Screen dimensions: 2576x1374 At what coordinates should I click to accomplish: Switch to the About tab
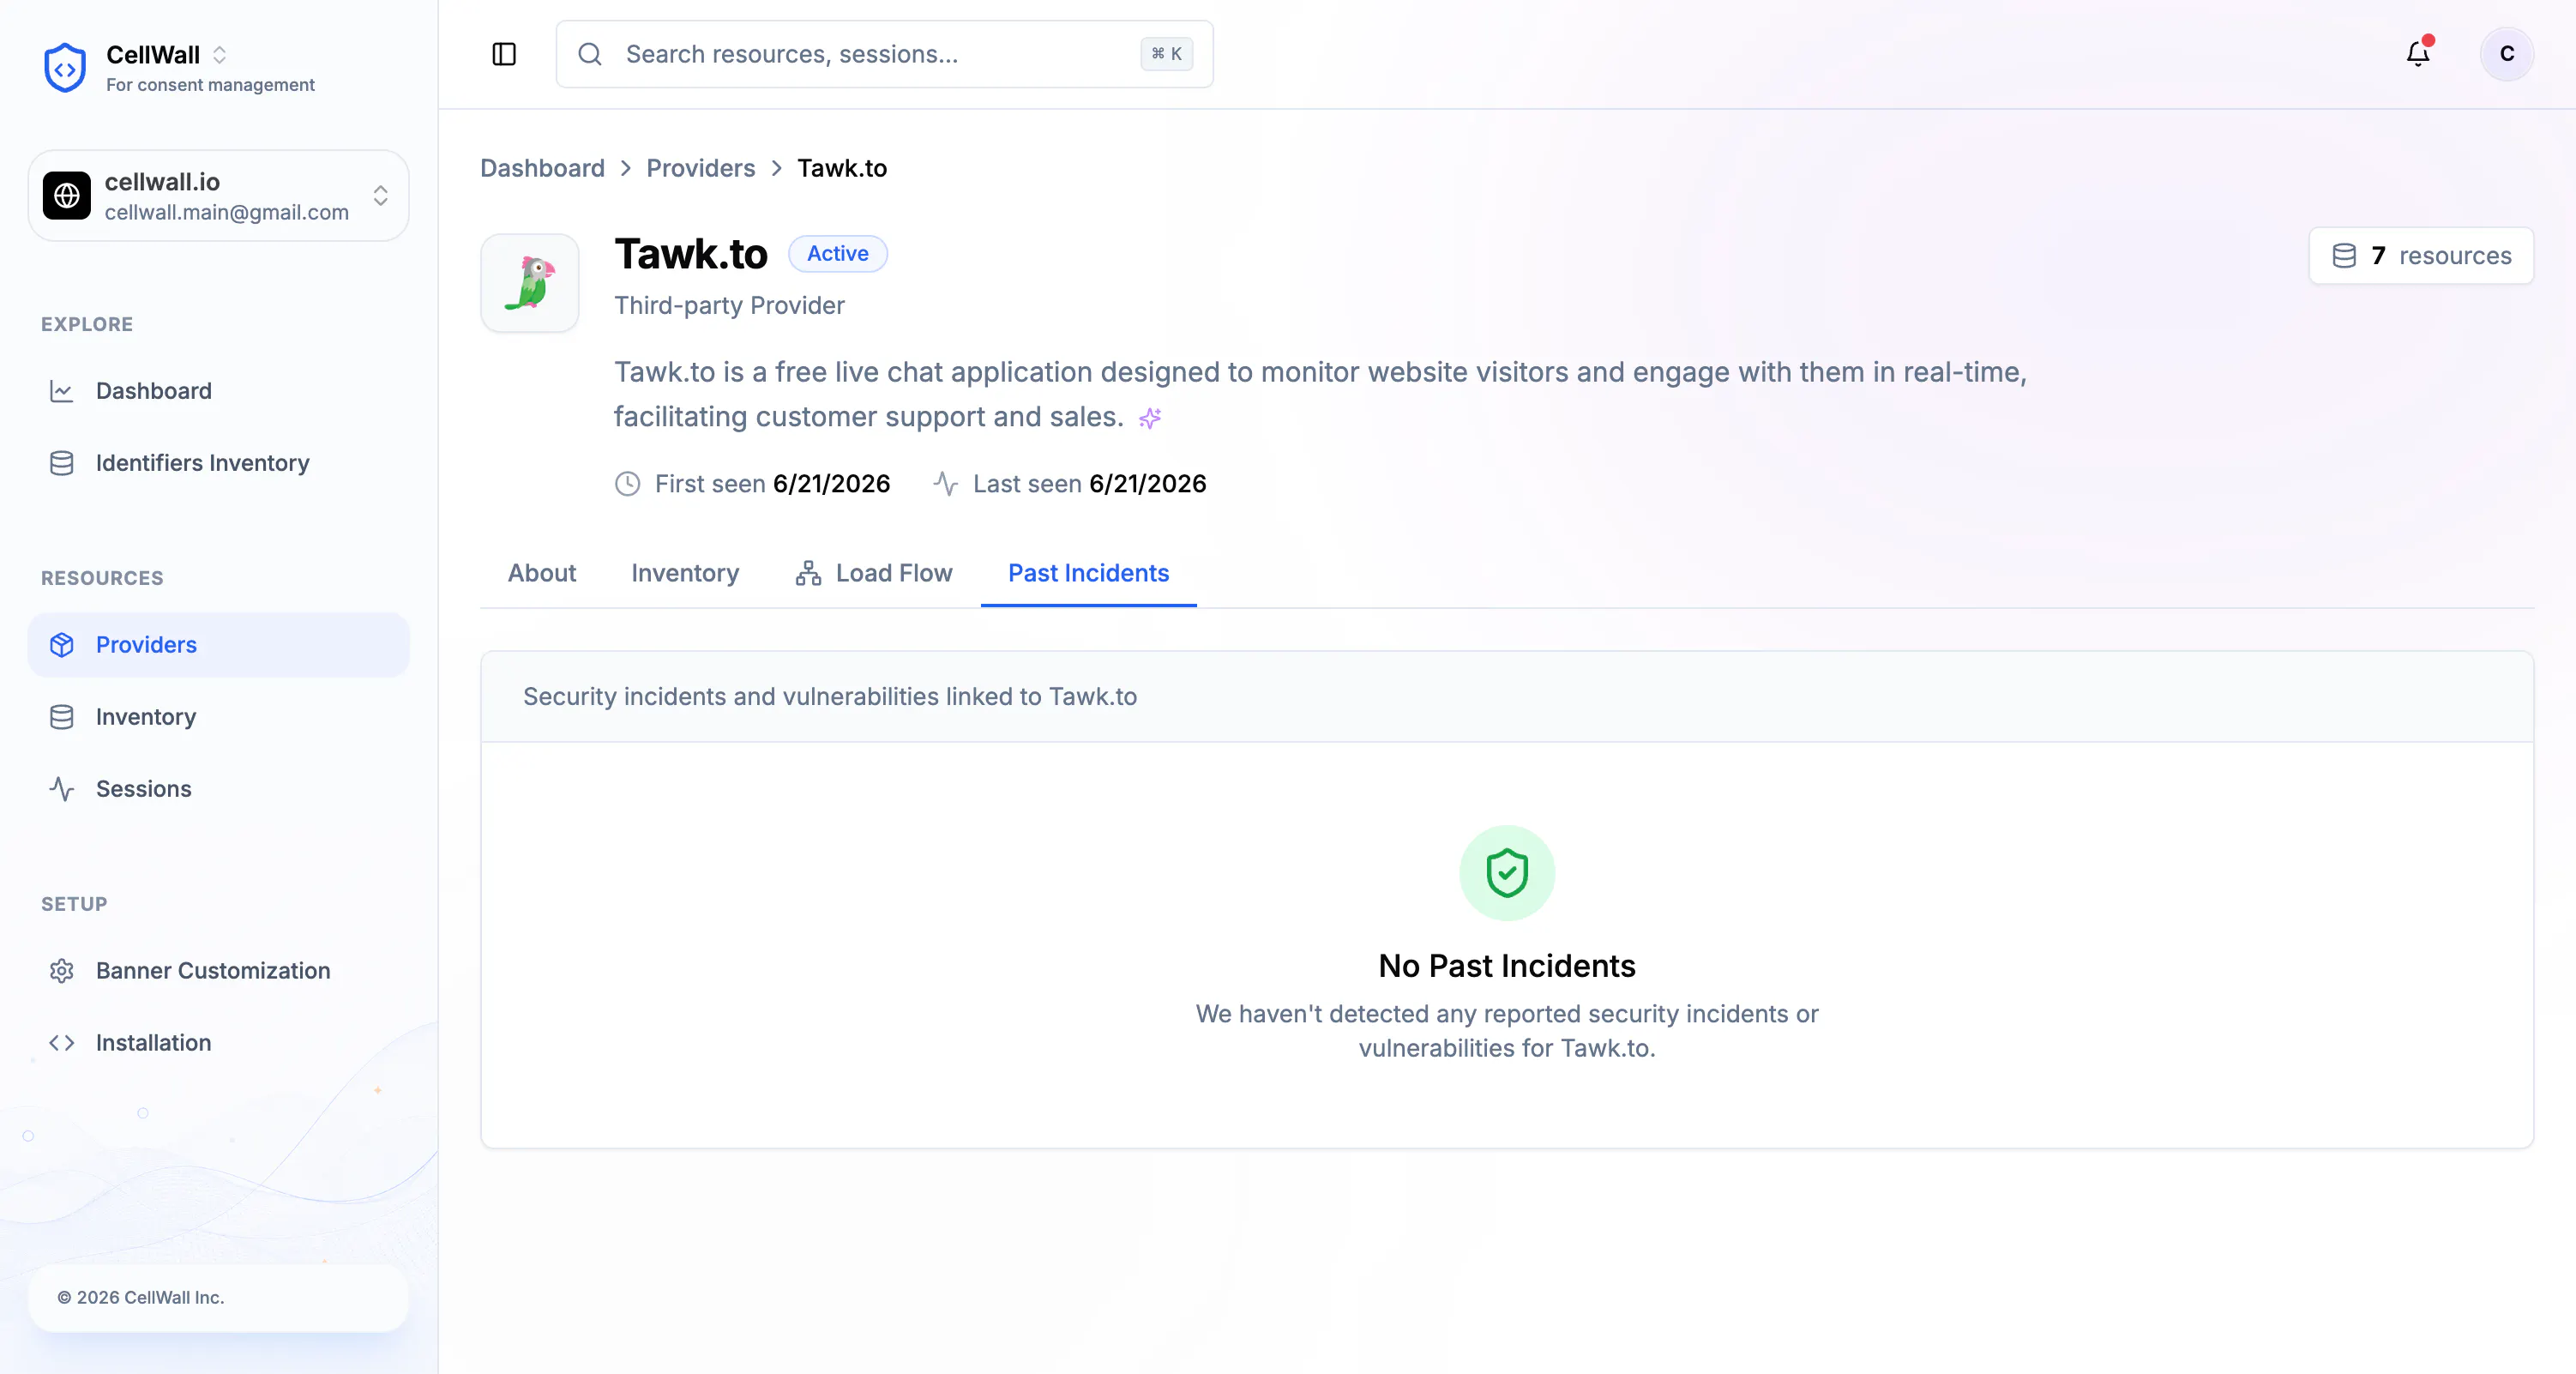click(542, 573)
